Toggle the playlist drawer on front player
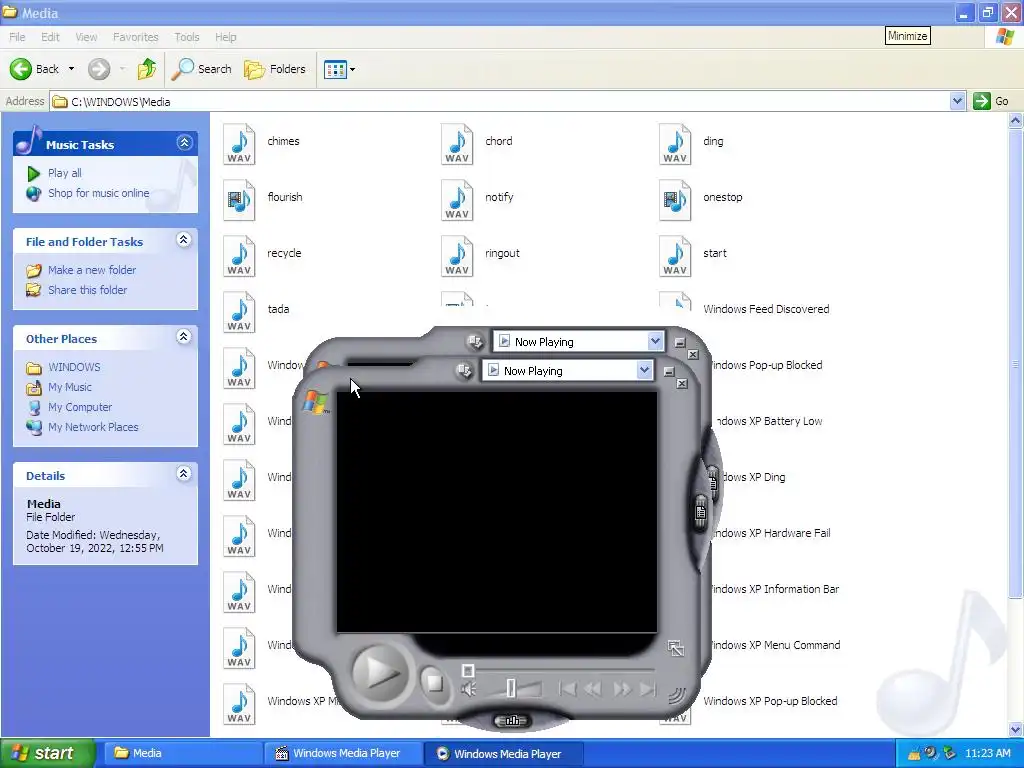Viewport: 1024px width, 768px height. pos(700,513)
